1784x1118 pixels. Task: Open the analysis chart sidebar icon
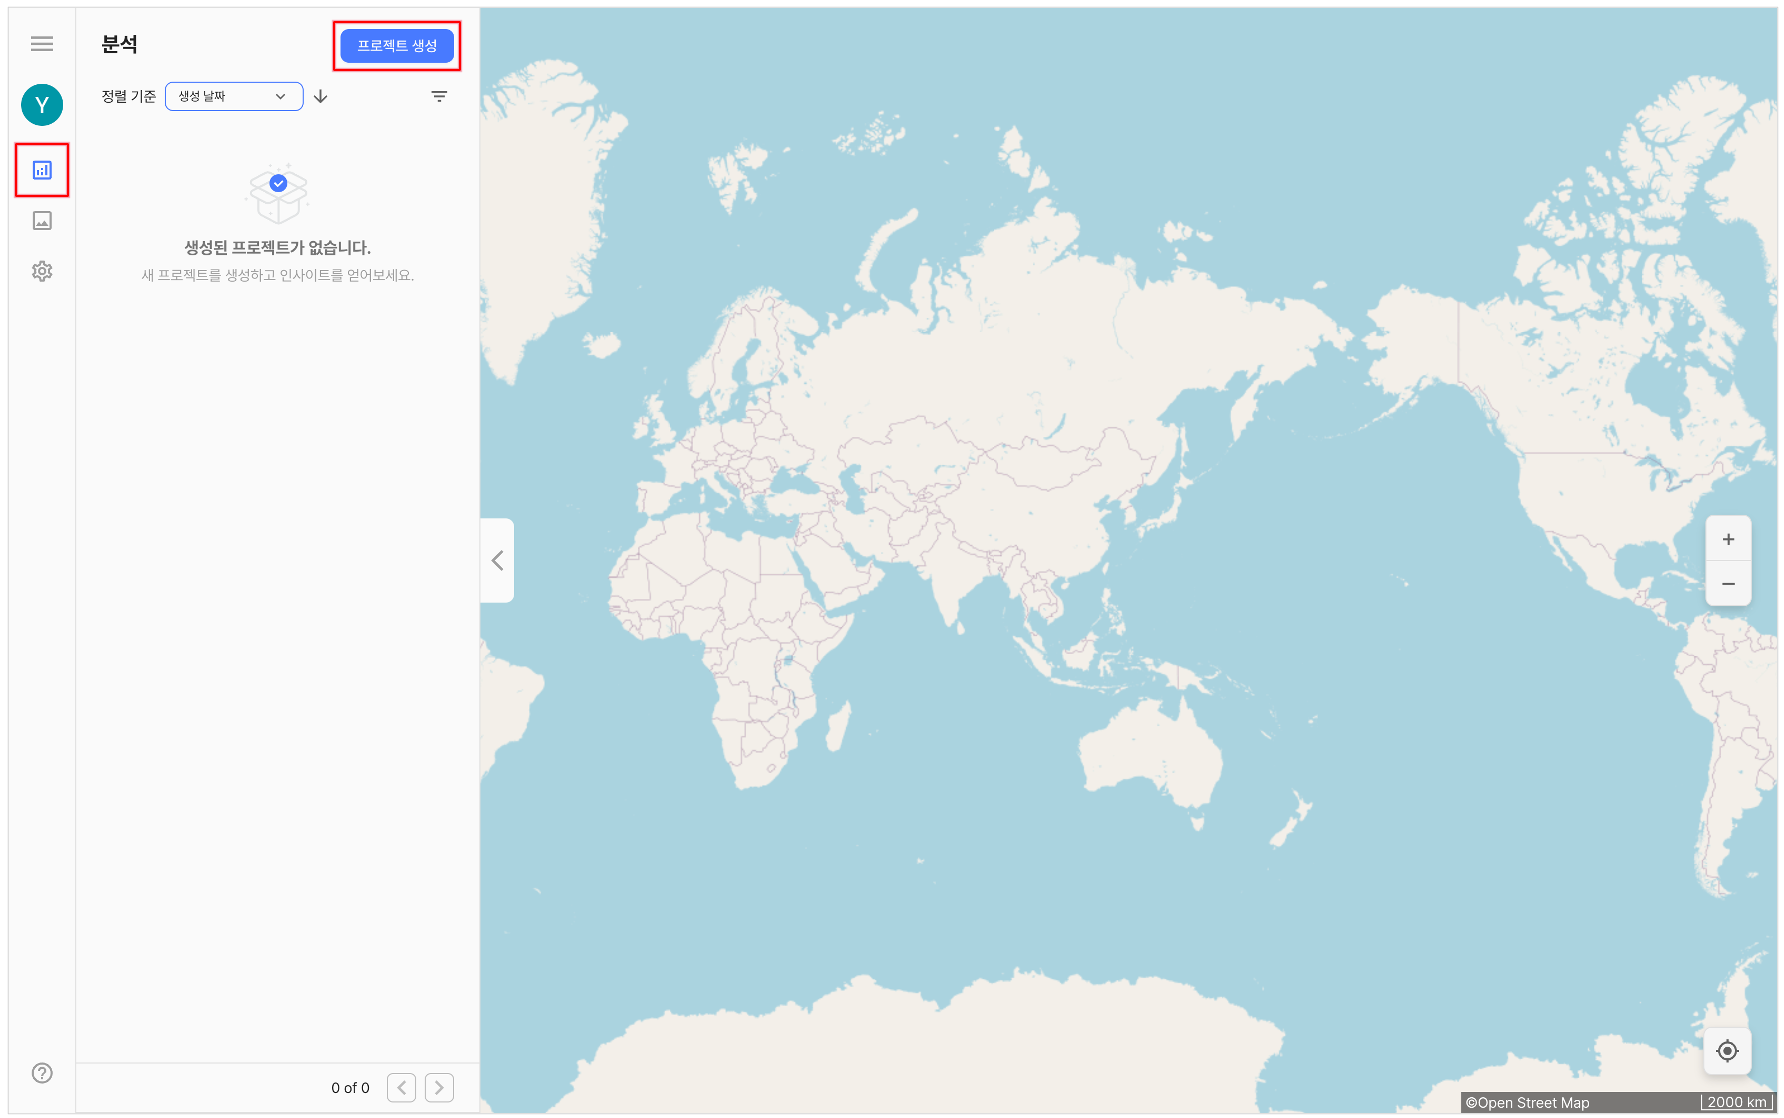[42, 170]
